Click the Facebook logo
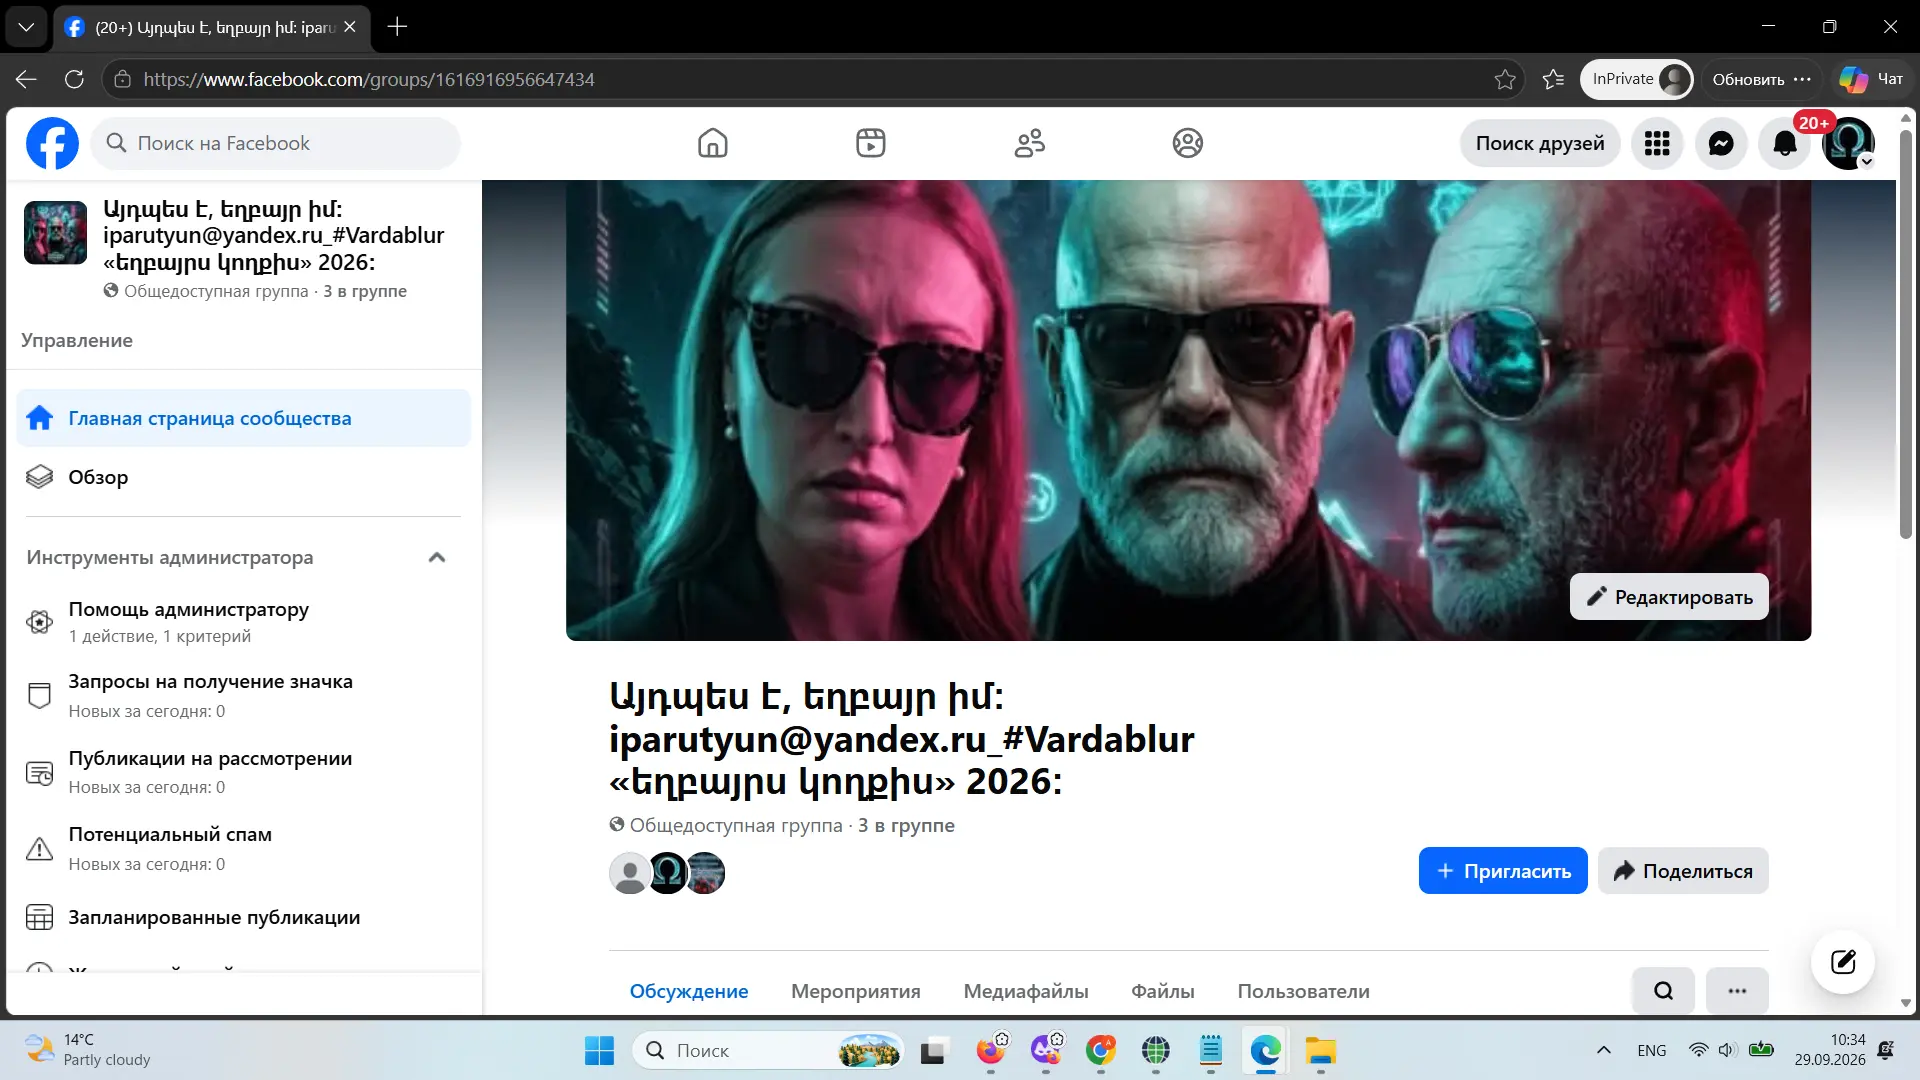Image resolution: width=1920 pixels, height=1080 pixels. pos(52,143)
